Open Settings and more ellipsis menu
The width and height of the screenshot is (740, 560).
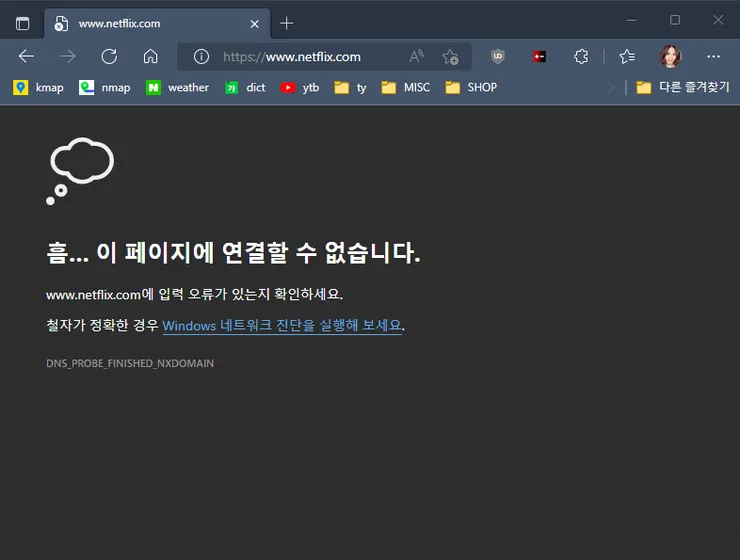click(714, 57)
